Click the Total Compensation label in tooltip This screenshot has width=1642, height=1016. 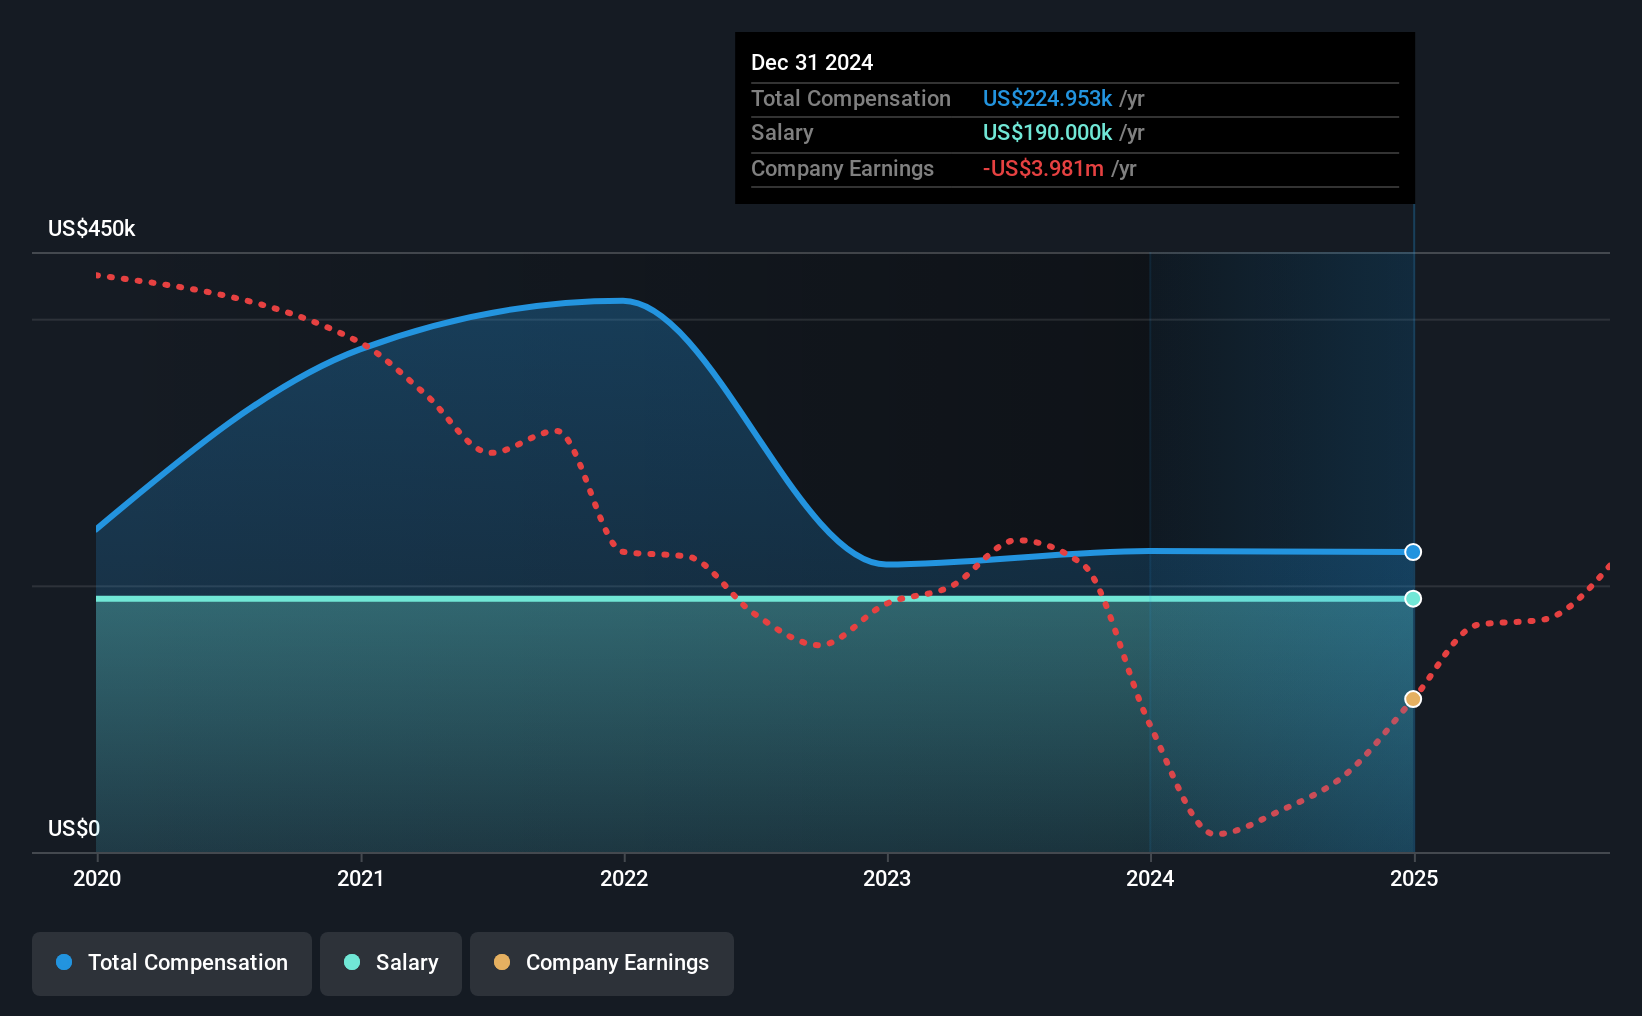[x=851, y=98]
